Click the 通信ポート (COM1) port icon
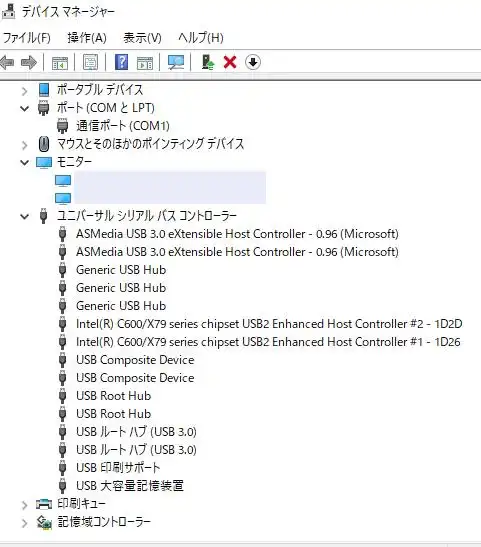Viewport: 481px width, 547px height. (62, 126)
